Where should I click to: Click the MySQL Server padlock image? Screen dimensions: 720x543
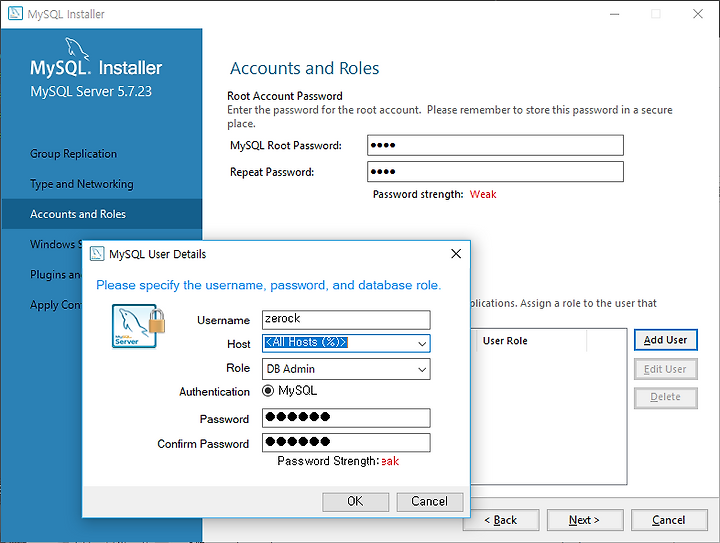tap(138, 326)
